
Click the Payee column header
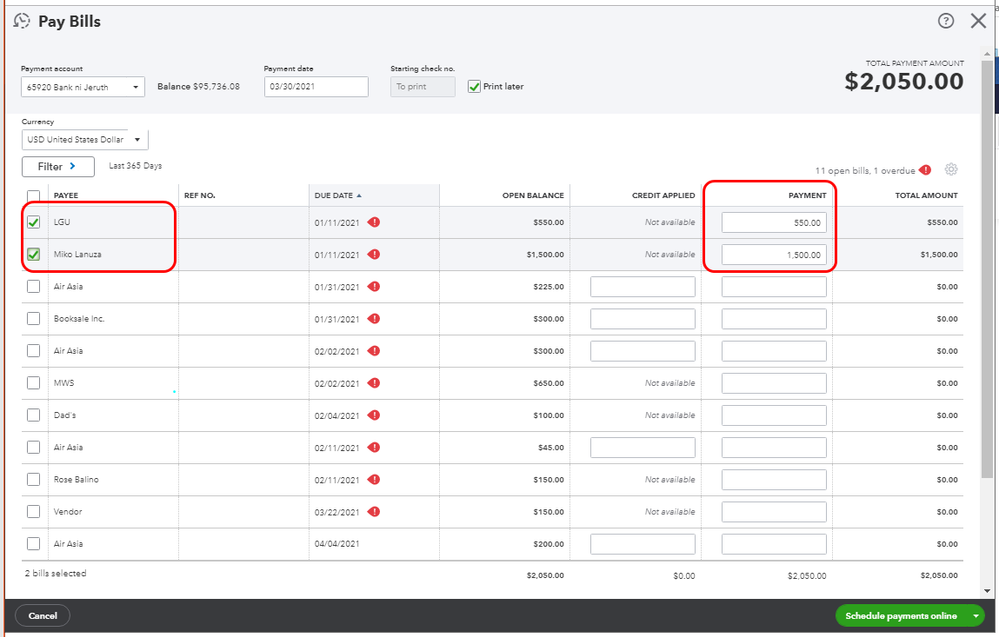pyautogui.click(x=67, y=195)
